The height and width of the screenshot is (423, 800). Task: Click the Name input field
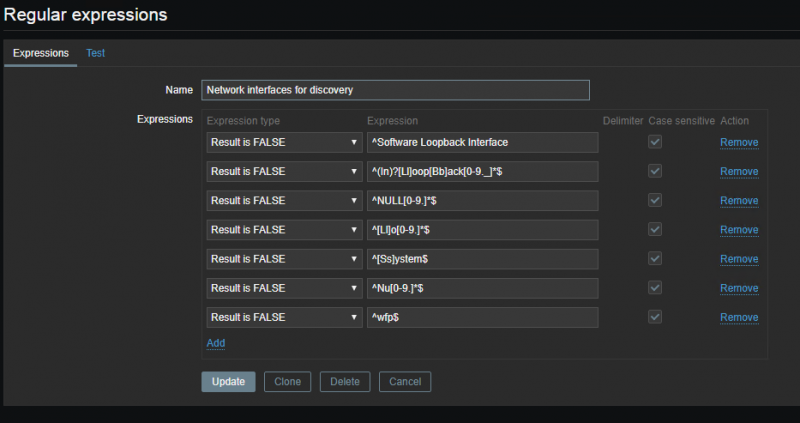395,90
